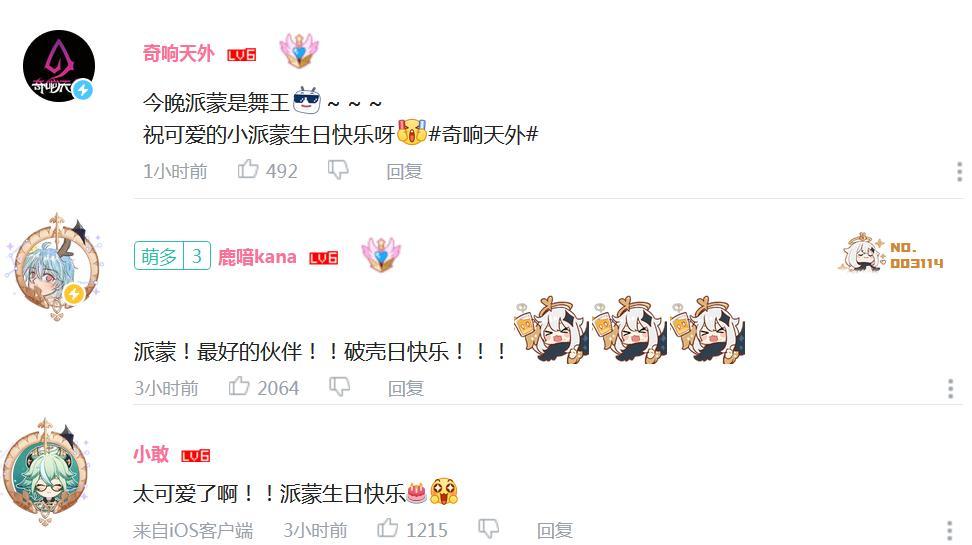This screenshot has height=545, width=972.
Task: Open the #奇响天外# hashtag topic
Action: pos(483,134)
